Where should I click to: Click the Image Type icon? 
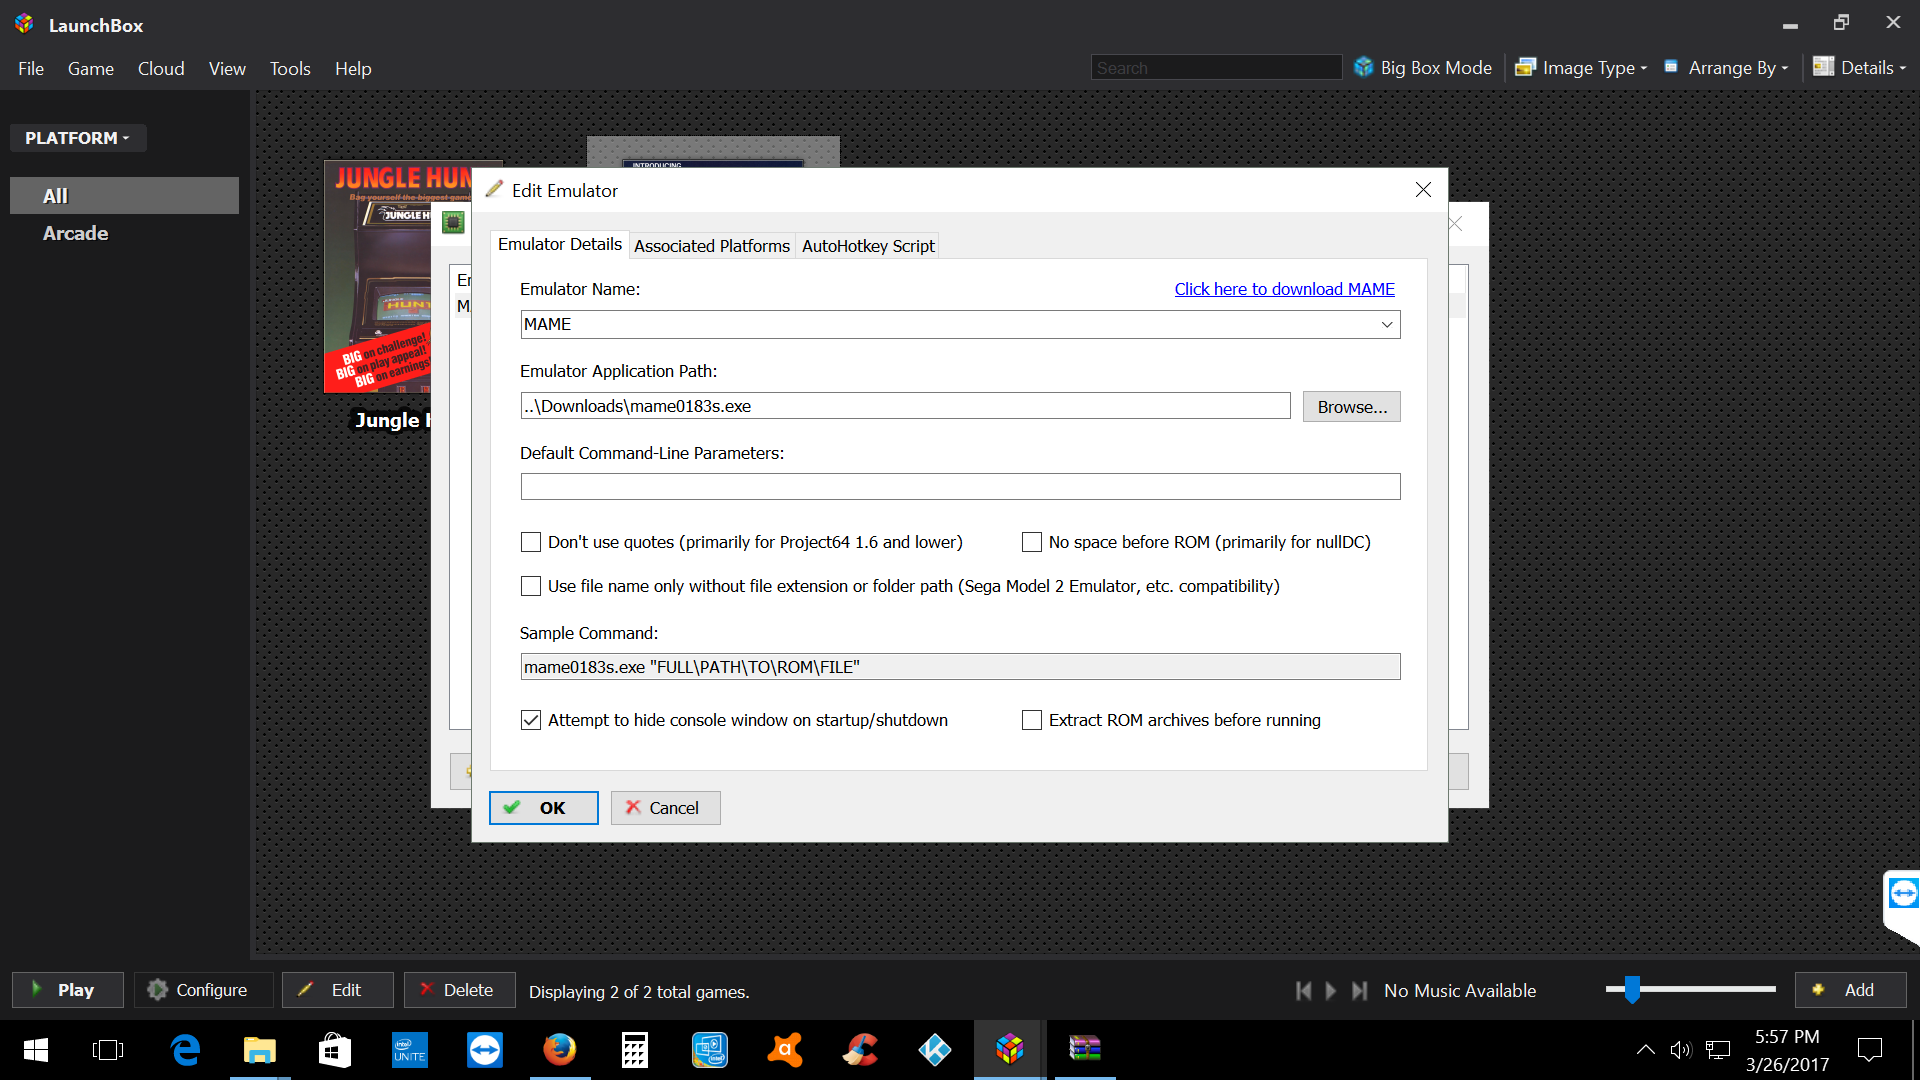1525,68
